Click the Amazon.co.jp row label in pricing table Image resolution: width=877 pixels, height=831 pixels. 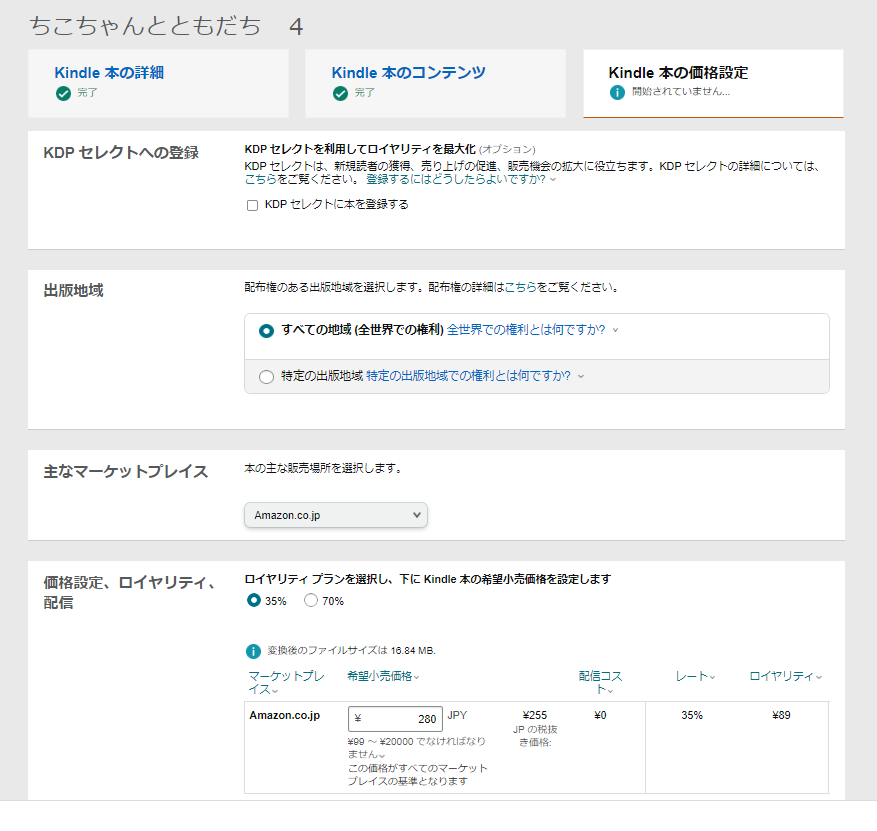click(x=285, y=715)
